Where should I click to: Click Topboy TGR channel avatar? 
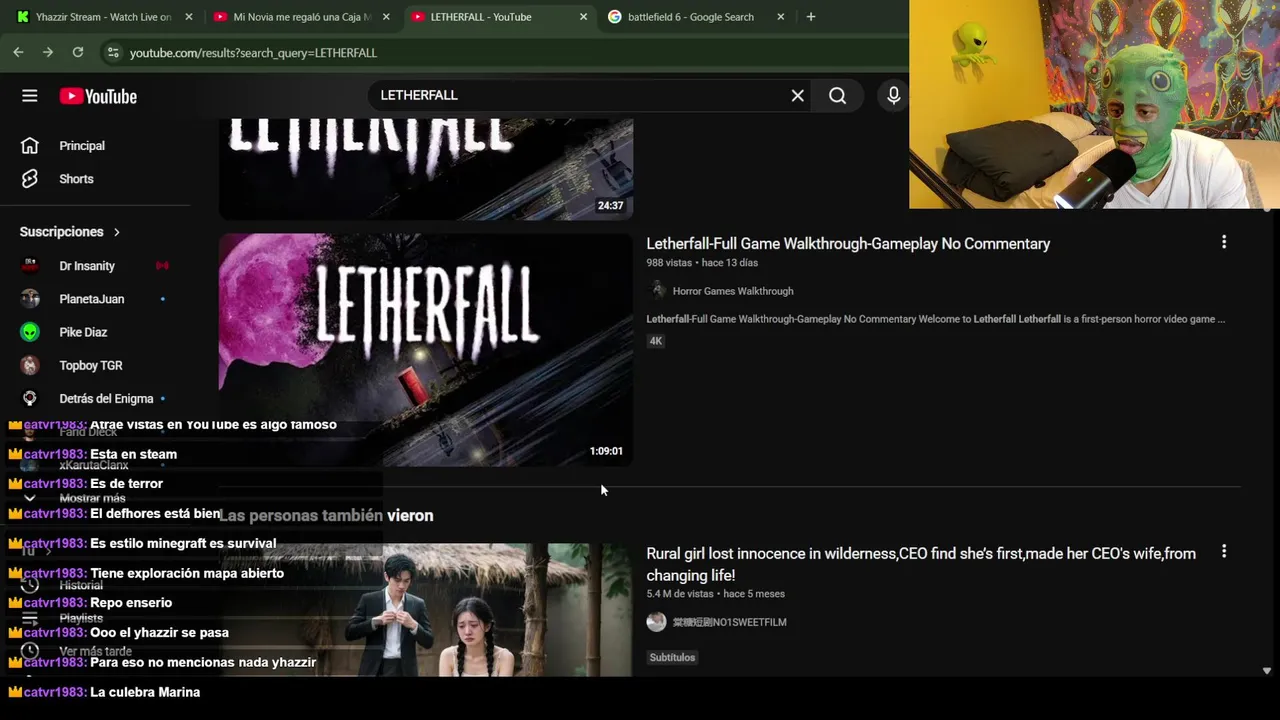30,365
